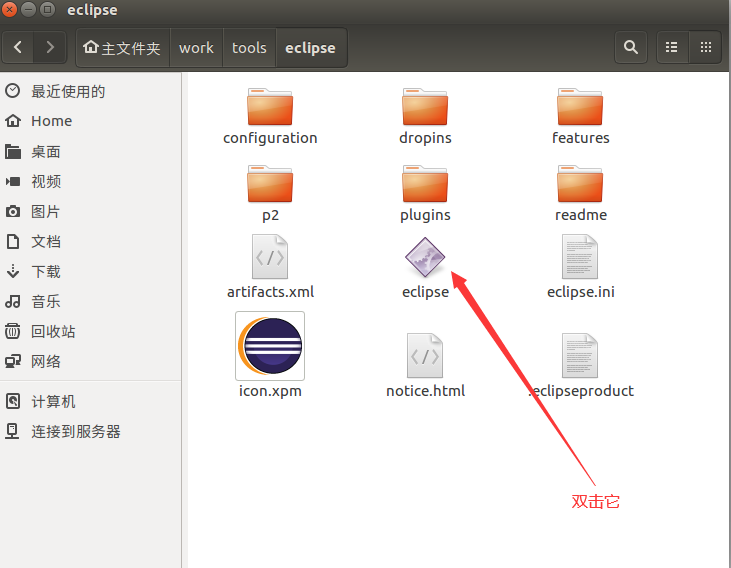Open the configuration folder icon
Screen dimensions: 731x568
(270, 107)
